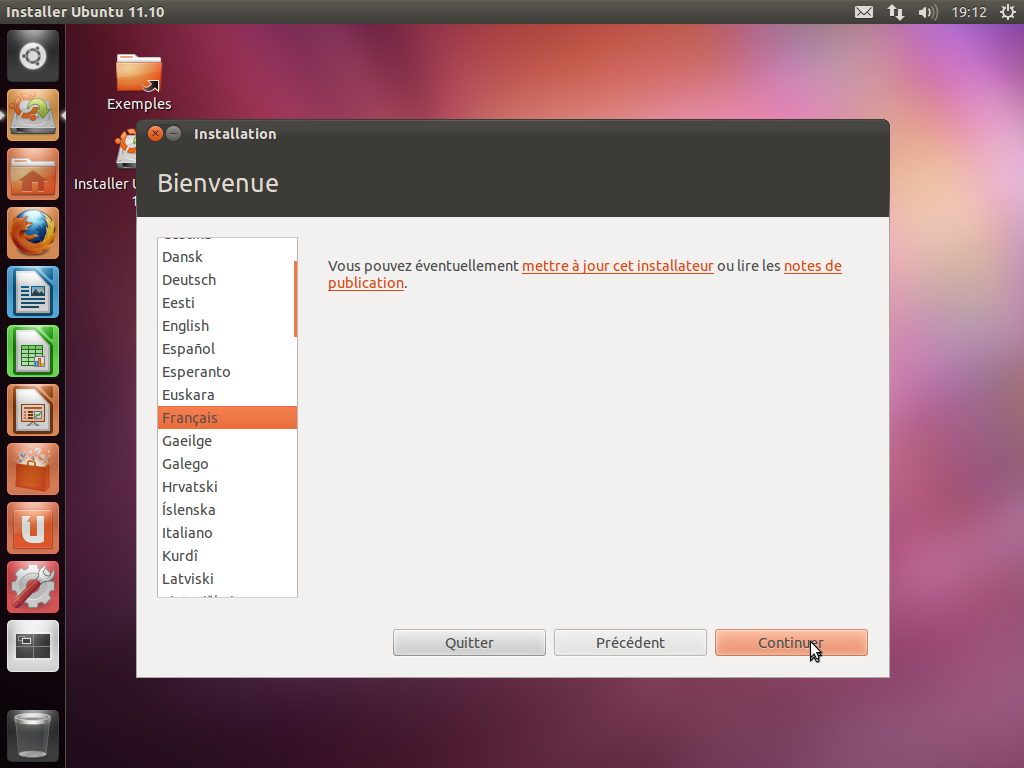Screen dimensions: 1024x768
Task: Open LibreOffice Calc spreadsheet icon
Action: [x=33, y=351]
